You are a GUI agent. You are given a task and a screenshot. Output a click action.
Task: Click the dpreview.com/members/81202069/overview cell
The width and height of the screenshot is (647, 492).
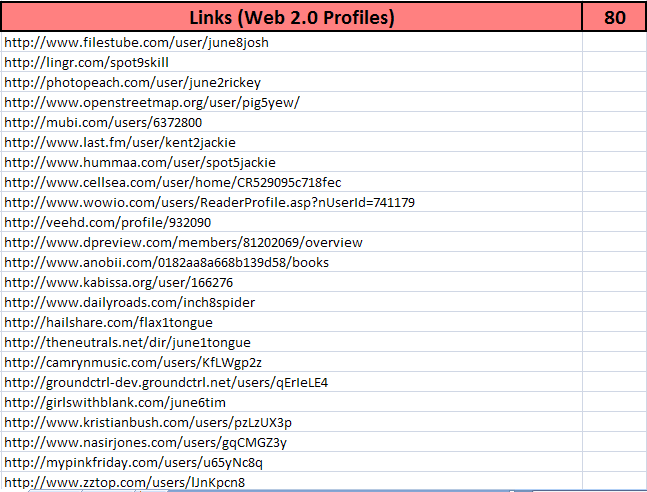(291, 242)
